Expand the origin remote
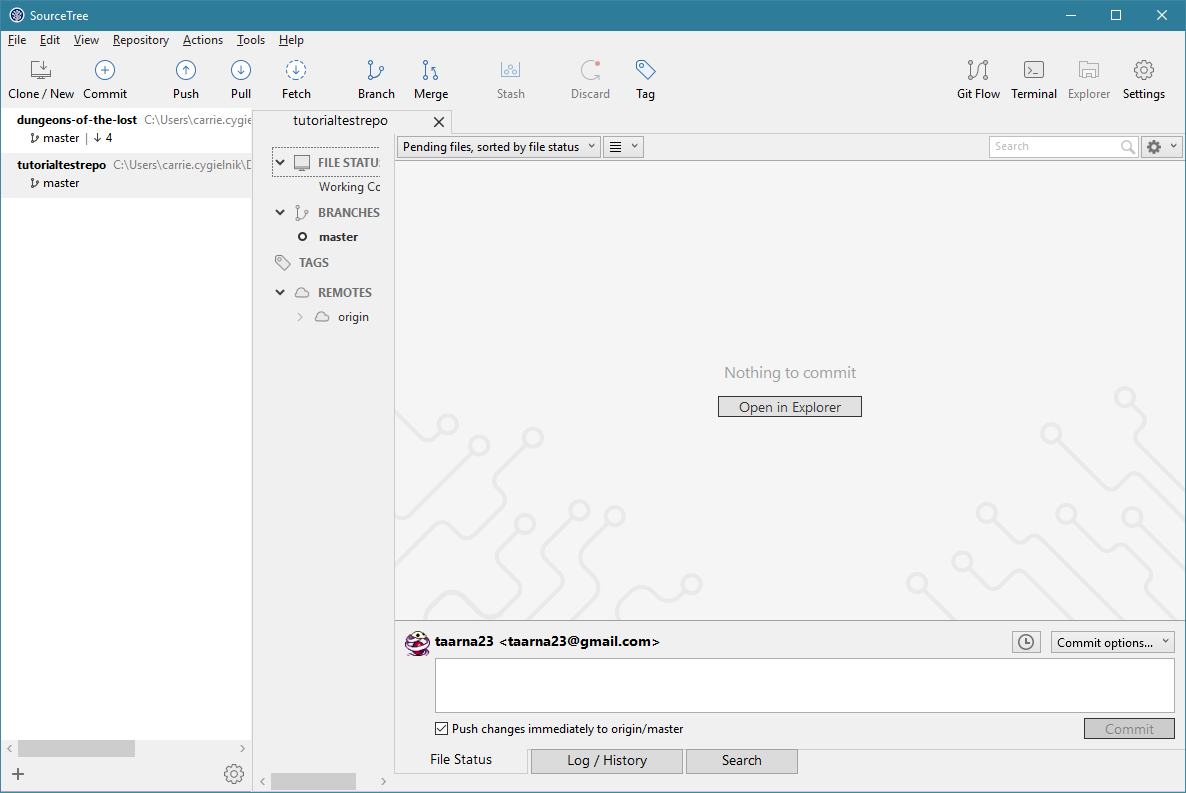This screenshot has width=1186, height=793. (300, 317)
